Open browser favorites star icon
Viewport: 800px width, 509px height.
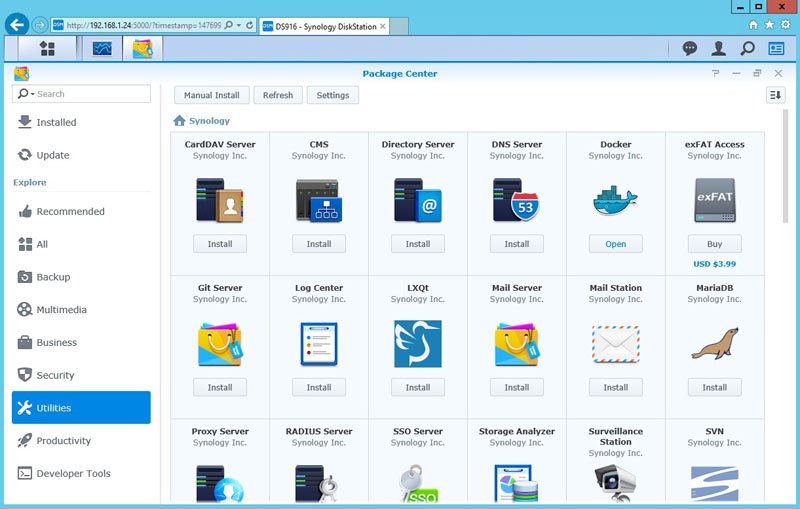coord(769,24)
